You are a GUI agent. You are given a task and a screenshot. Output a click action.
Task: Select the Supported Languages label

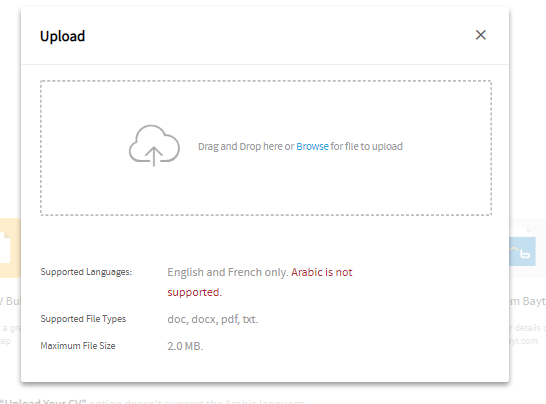[86, 272]
